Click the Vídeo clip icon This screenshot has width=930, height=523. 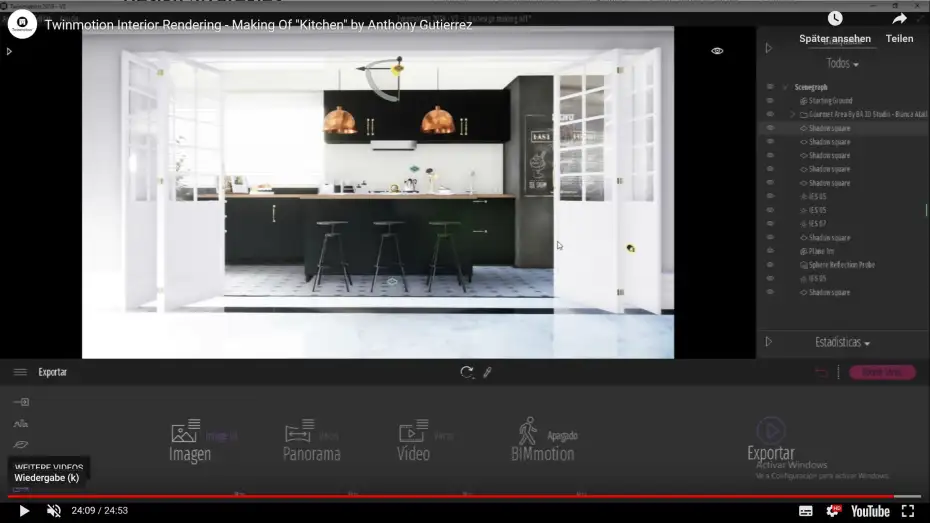point(413,430)
